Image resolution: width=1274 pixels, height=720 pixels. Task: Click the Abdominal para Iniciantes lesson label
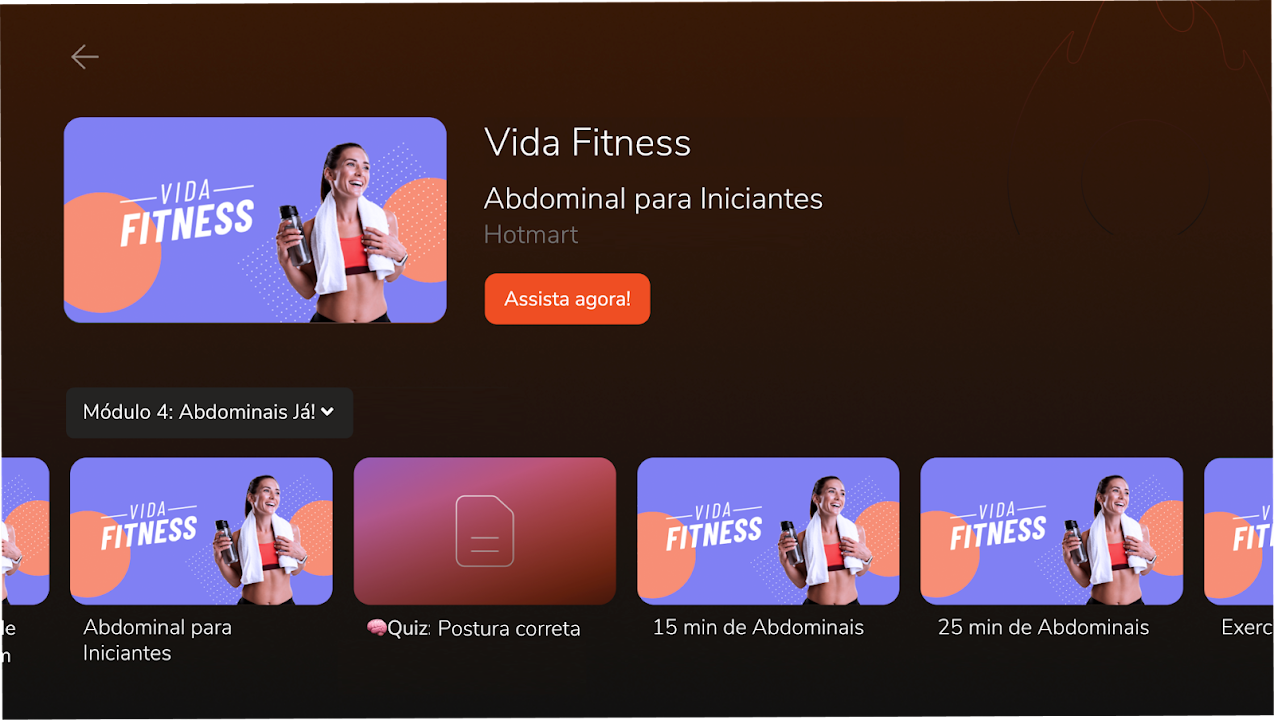point(157,640)
